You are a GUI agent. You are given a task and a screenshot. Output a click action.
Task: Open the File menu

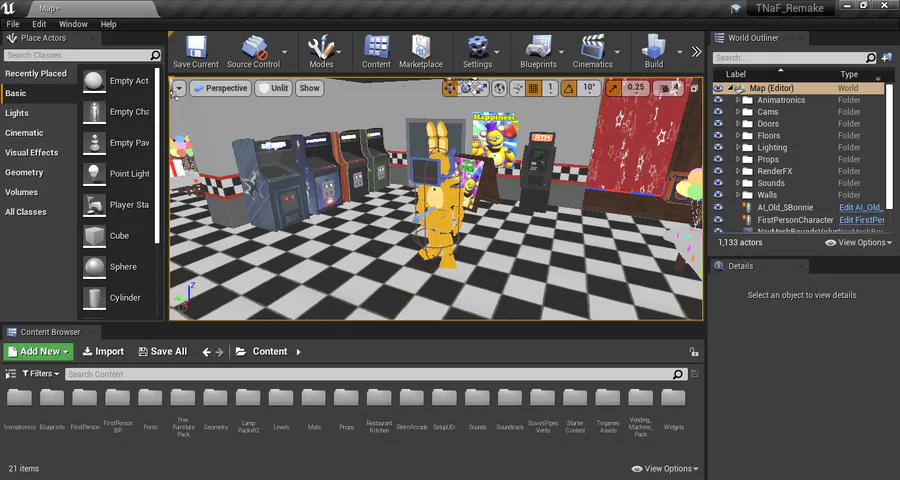(x=13, y=24)
